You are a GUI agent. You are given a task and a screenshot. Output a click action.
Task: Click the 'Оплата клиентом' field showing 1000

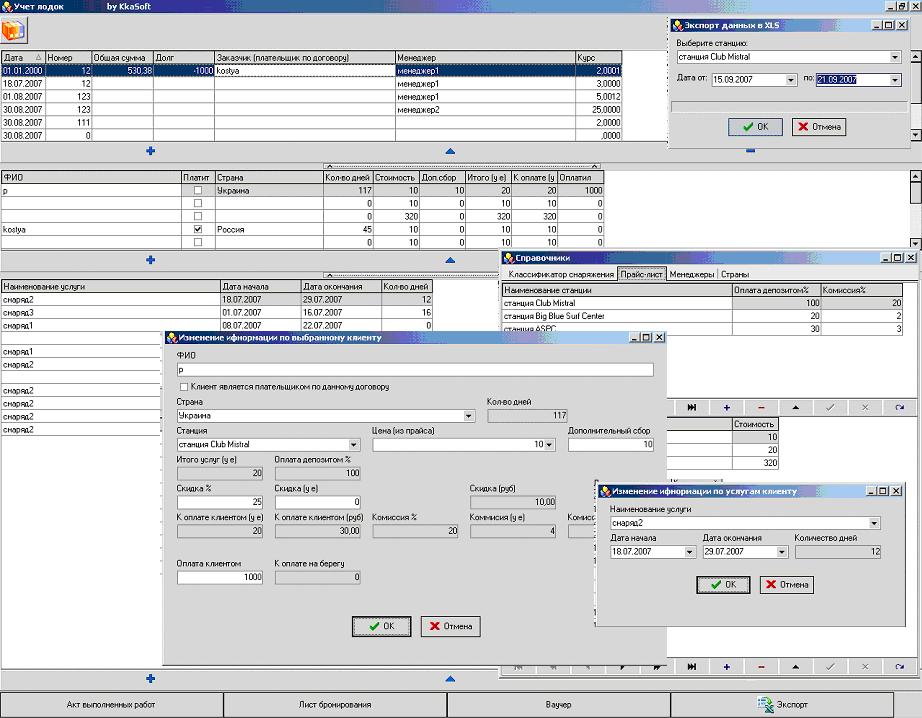tap(220, 577)
